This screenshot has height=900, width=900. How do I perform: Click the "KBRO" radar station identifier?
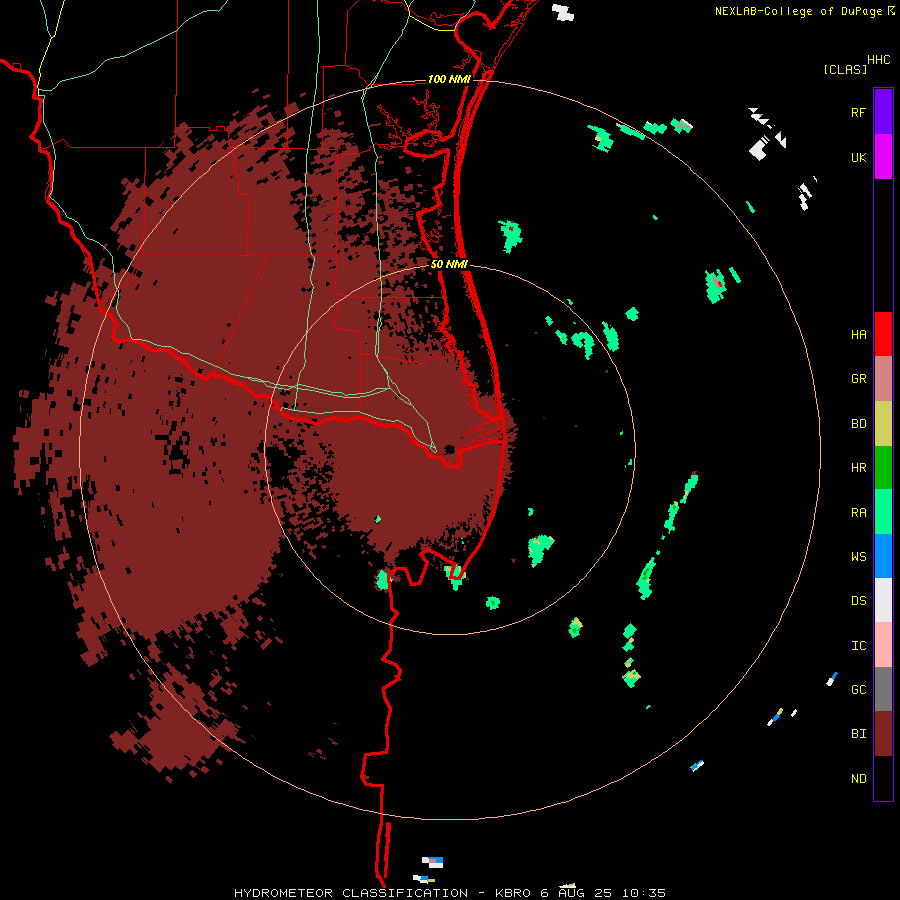coord(513,893)
